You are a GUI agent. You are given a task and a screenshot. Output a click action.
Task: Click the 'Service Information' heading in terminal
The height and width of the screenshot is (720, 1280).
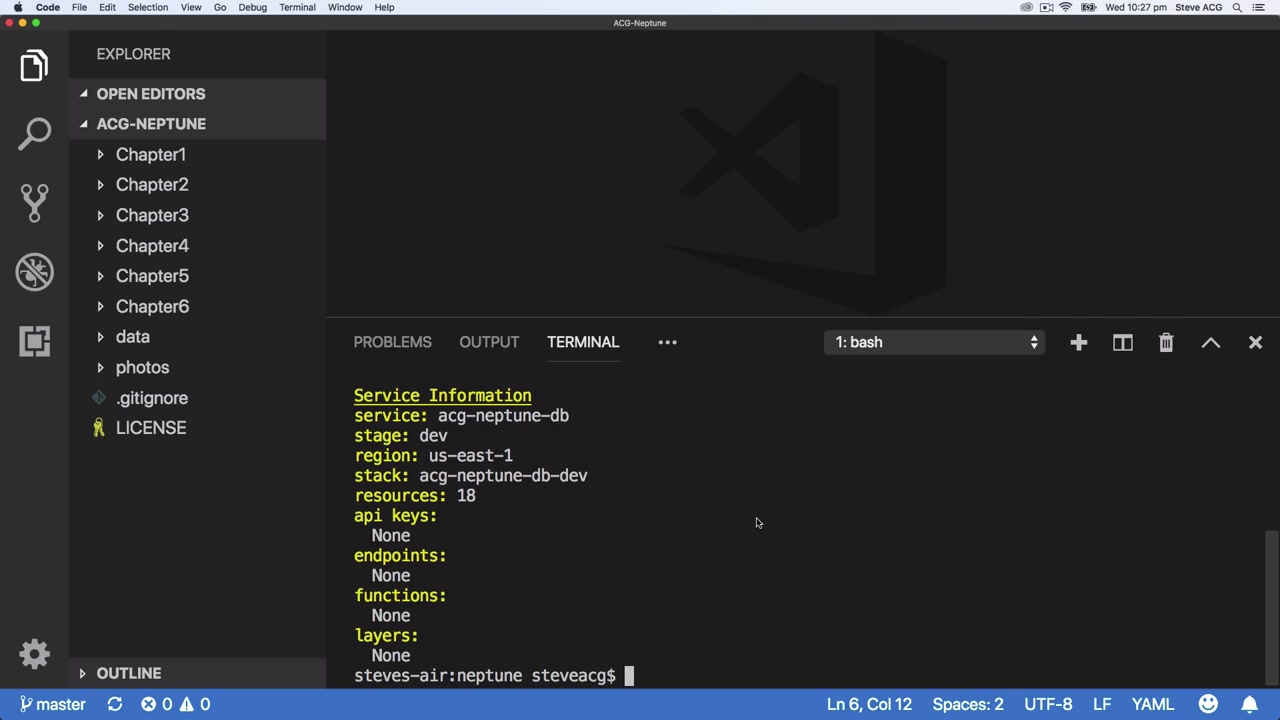pyautogui.click(x=442, y=396)
